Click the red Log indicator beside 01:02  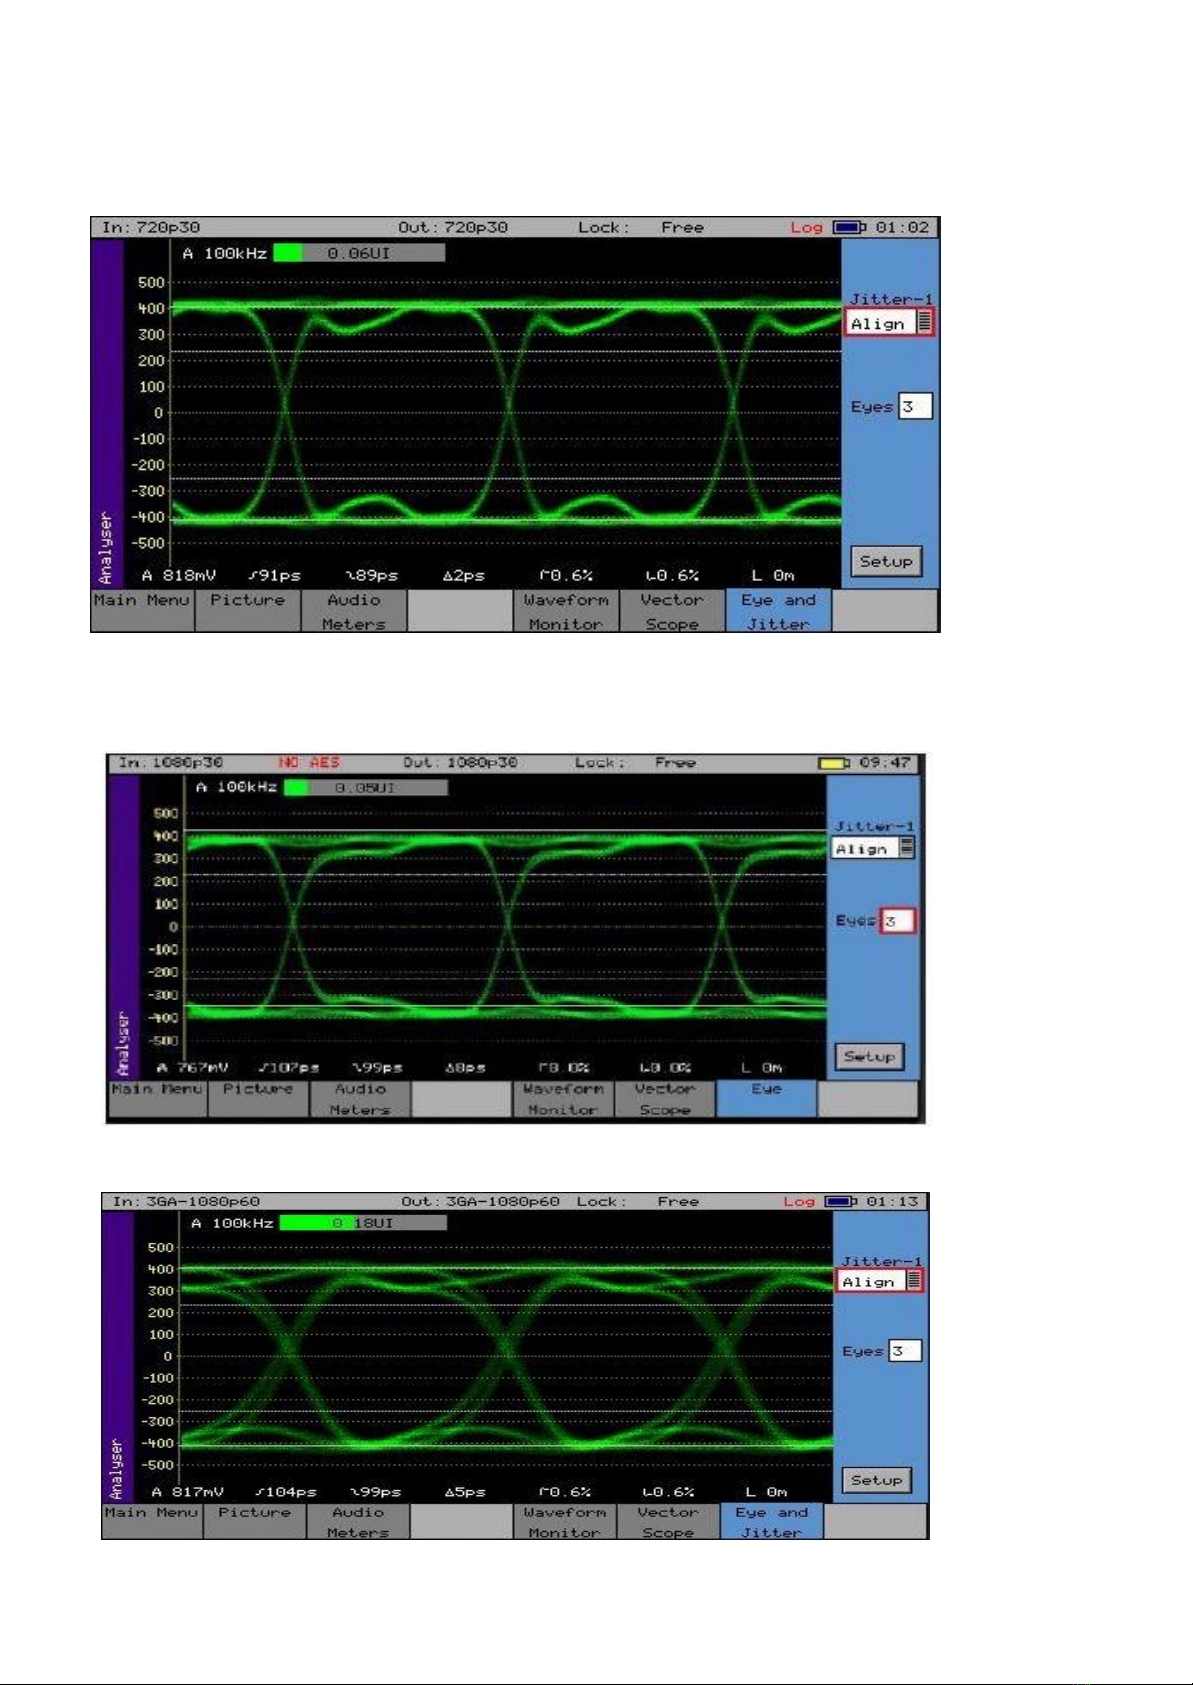click(x=806, y=227)
